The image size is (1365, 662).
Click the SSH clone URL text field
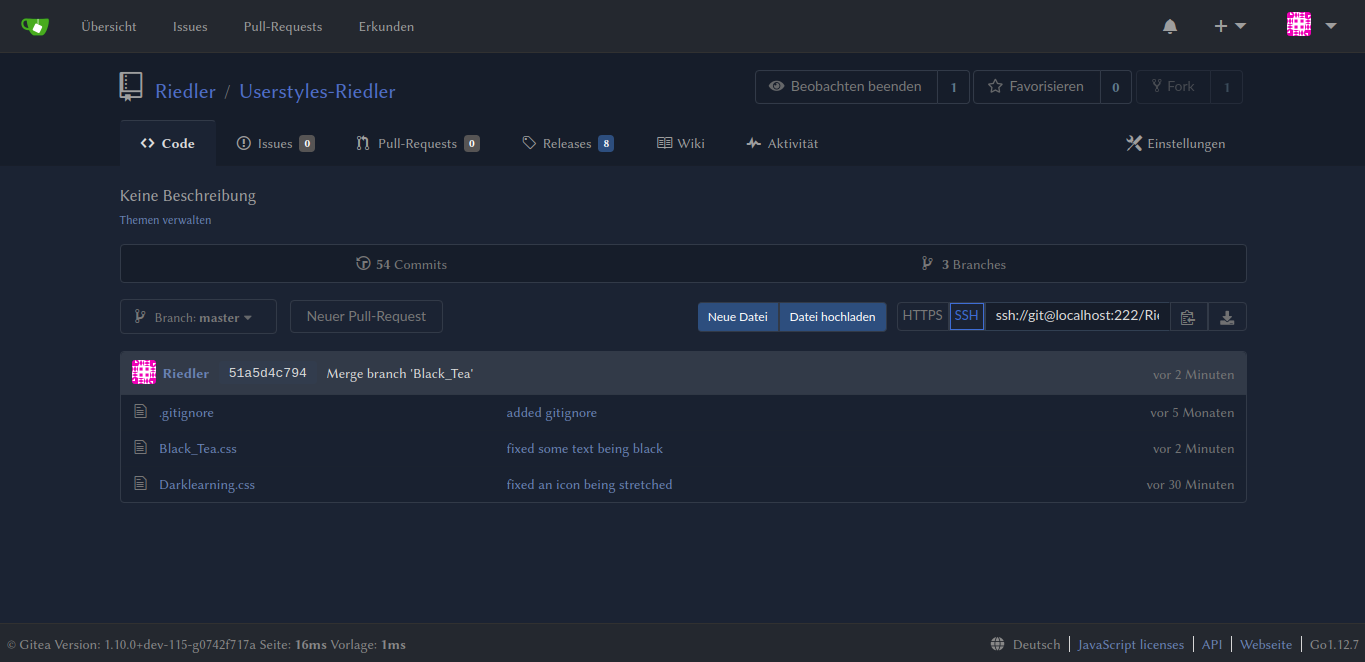click(x=1076, y=317)
